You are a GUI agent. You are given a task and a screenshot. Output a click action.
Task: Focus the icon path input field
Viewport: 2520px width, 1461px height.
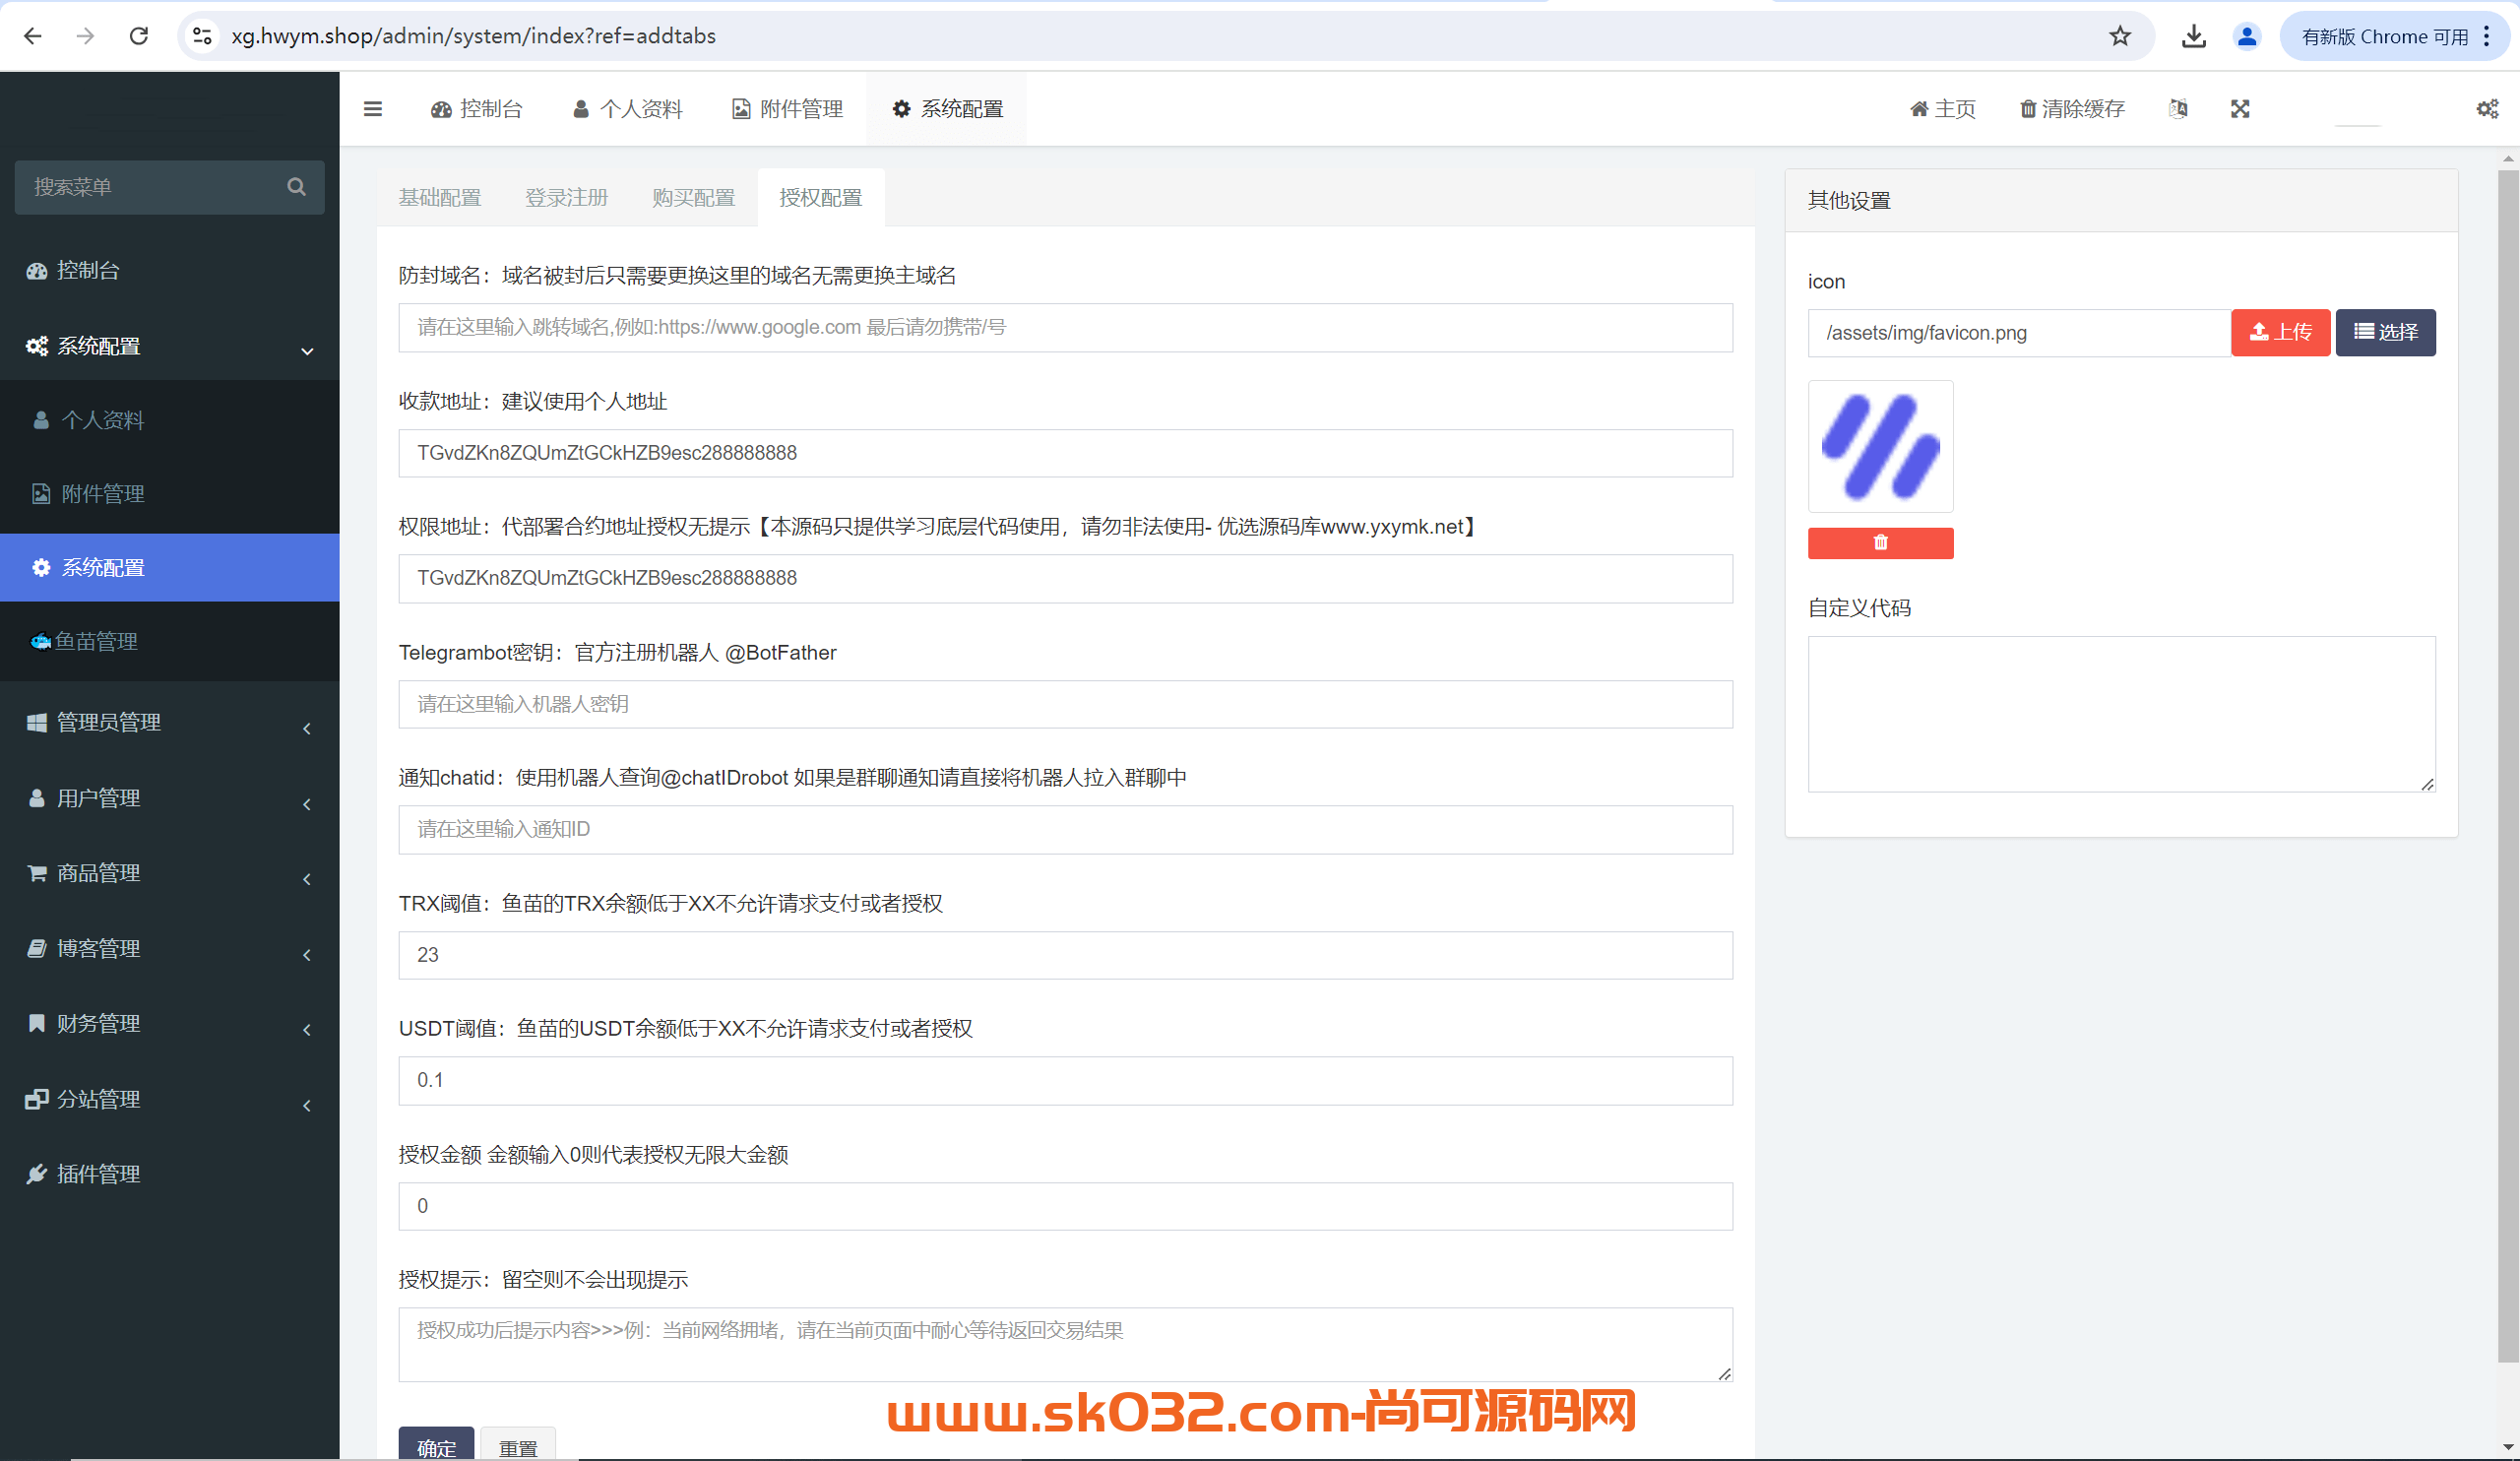click(2019, 333)
